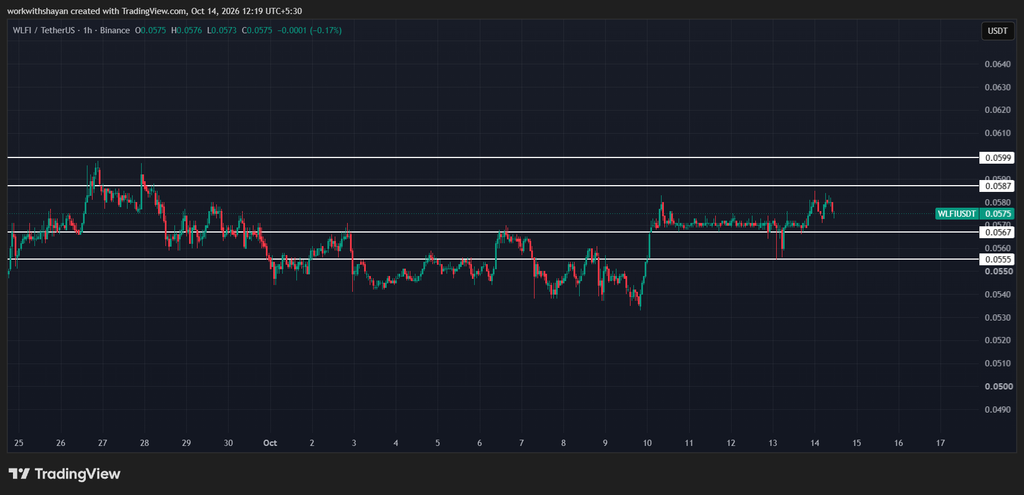
Task: Click date 10 on the time axis
Action: click(647, 443)
